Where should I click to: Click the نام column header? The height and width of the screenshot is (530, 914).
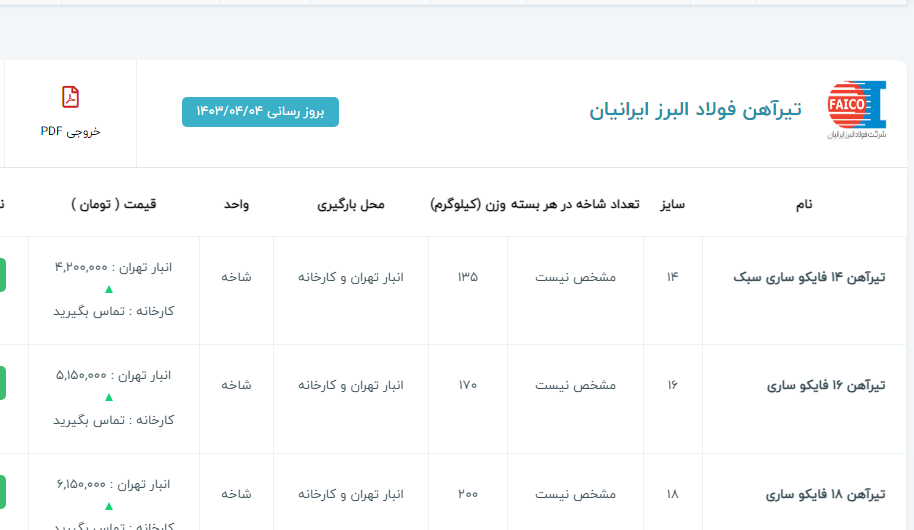[x=804, y=204]
